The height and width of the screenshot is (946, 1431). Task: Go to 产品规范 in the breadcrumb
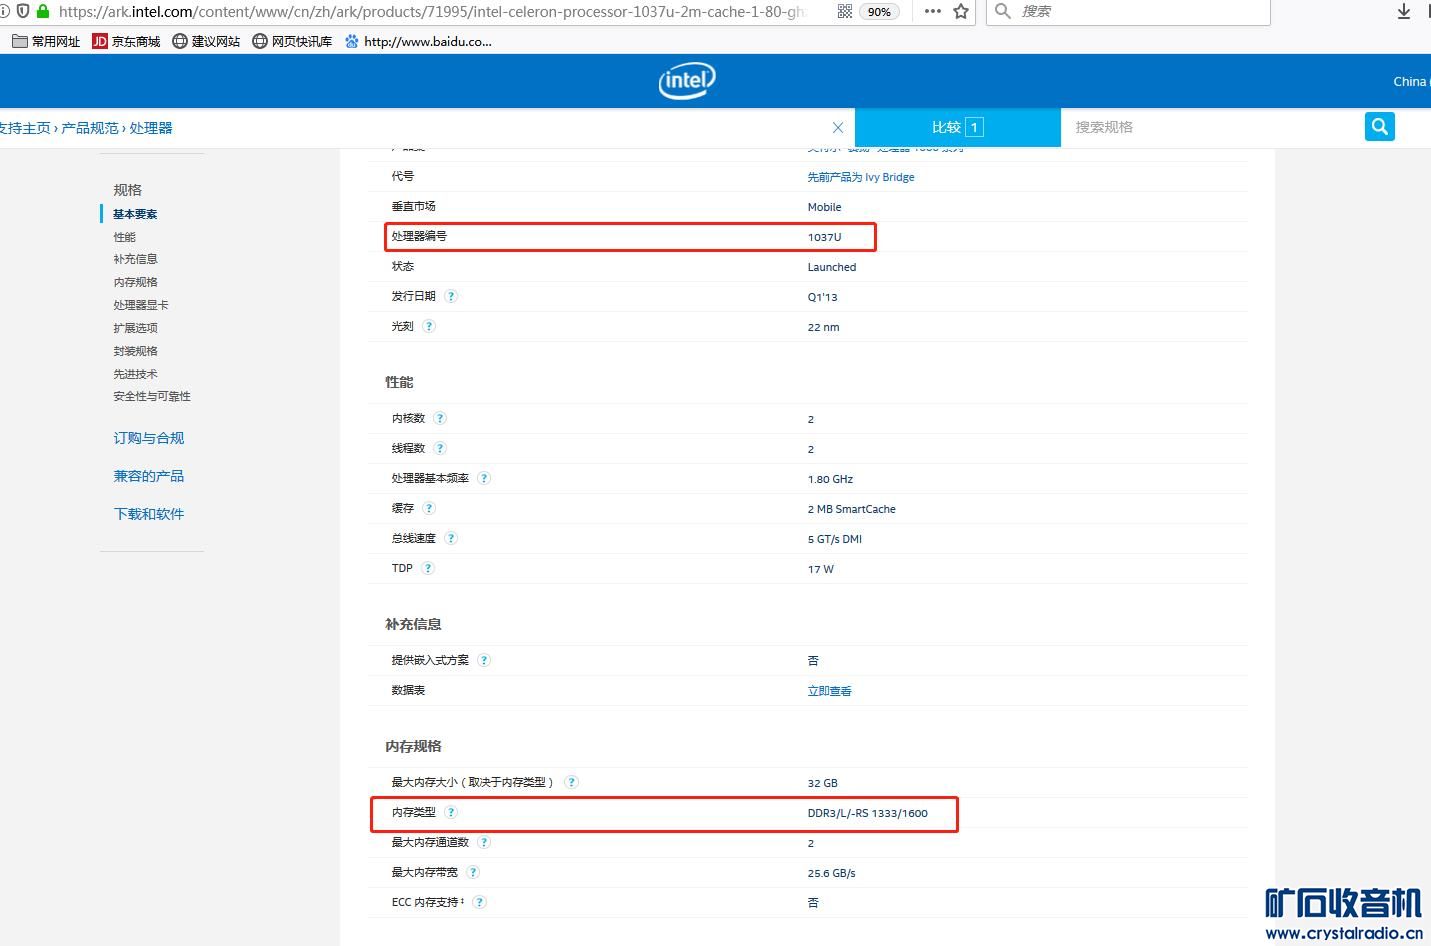click(90, 128)
